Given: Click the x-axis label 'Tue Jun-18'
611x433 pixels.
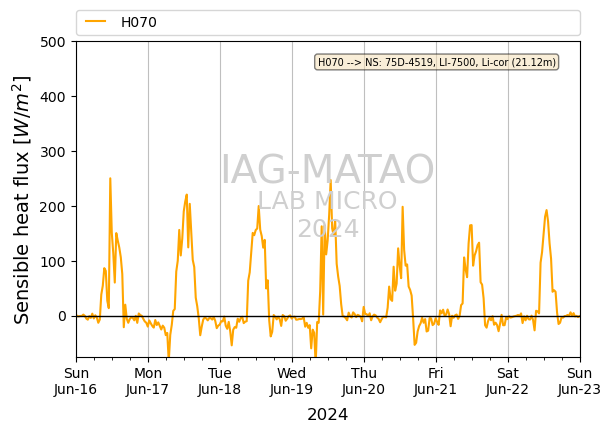Looking at the screenshot, I should [x=219, y=381].
